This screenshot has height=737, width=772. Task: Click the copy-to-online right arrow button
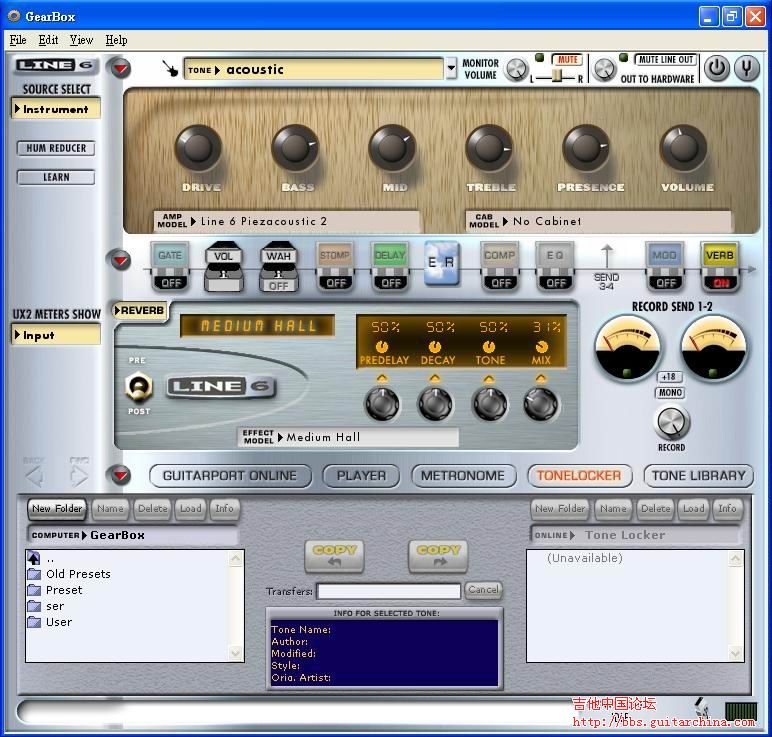coord(438,555)
